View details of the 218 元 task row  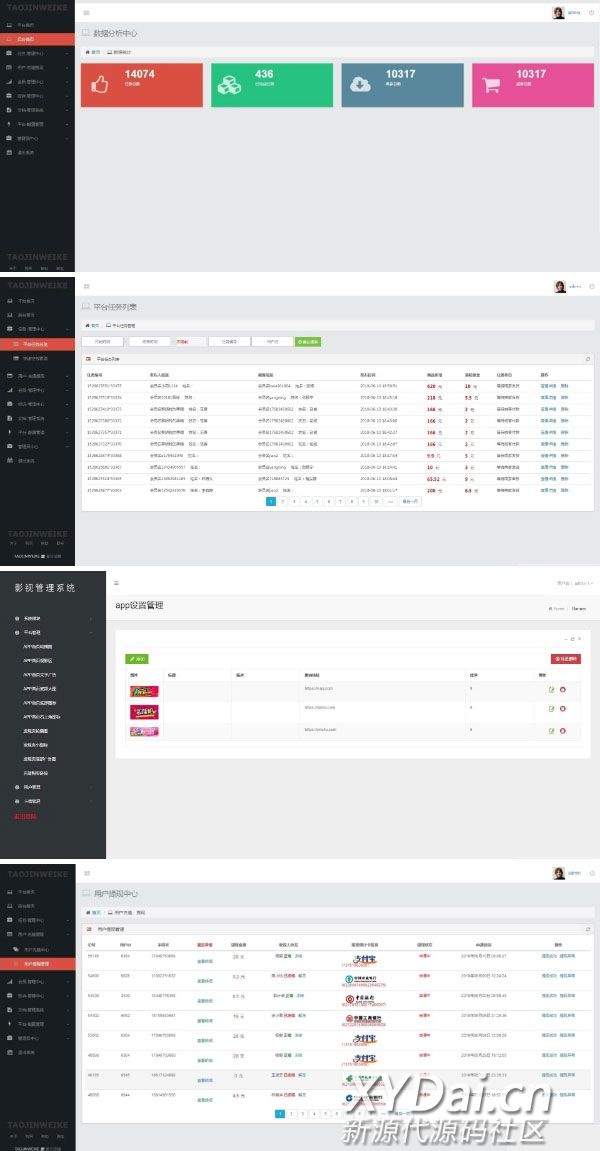point(548,397)
